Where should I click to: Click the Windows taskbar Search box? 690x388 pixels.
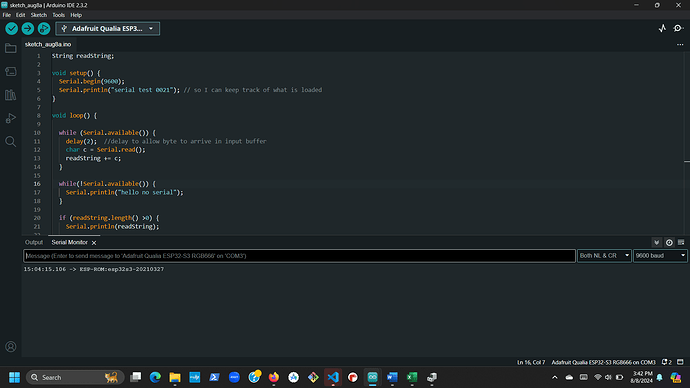tap(75, 377)
